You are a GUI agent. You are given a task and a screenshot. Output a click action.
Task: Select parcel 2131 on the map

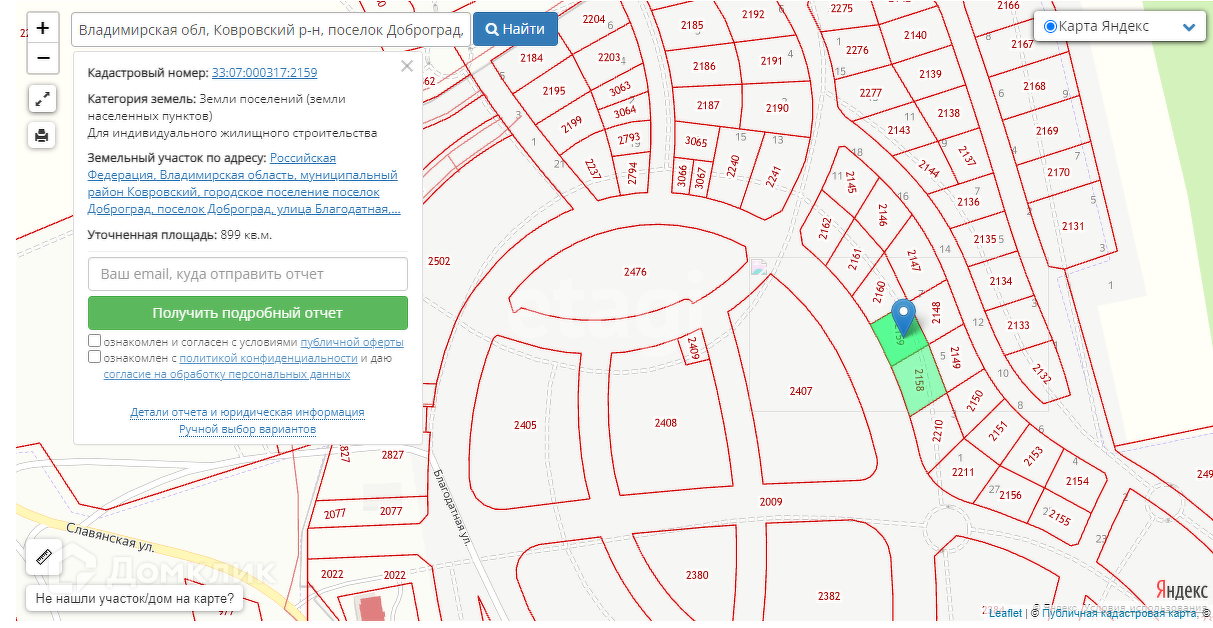1073,226
